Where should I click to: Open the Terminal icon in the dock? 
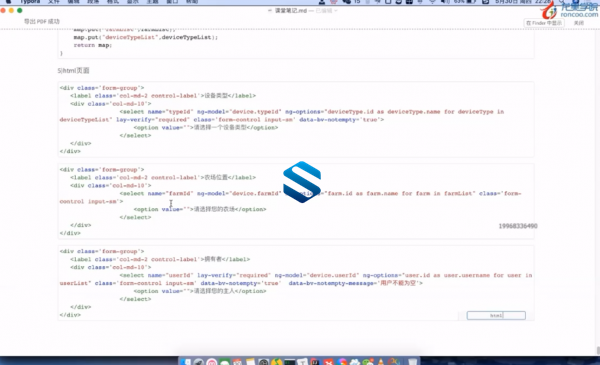click(290, 362)
